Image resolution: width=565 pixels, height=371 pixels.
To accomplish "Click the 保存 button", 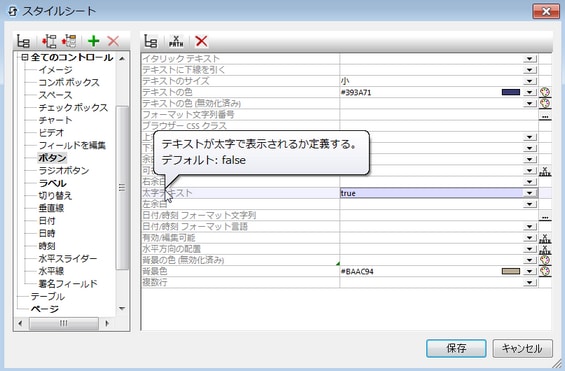I will (x=456, y=348).
